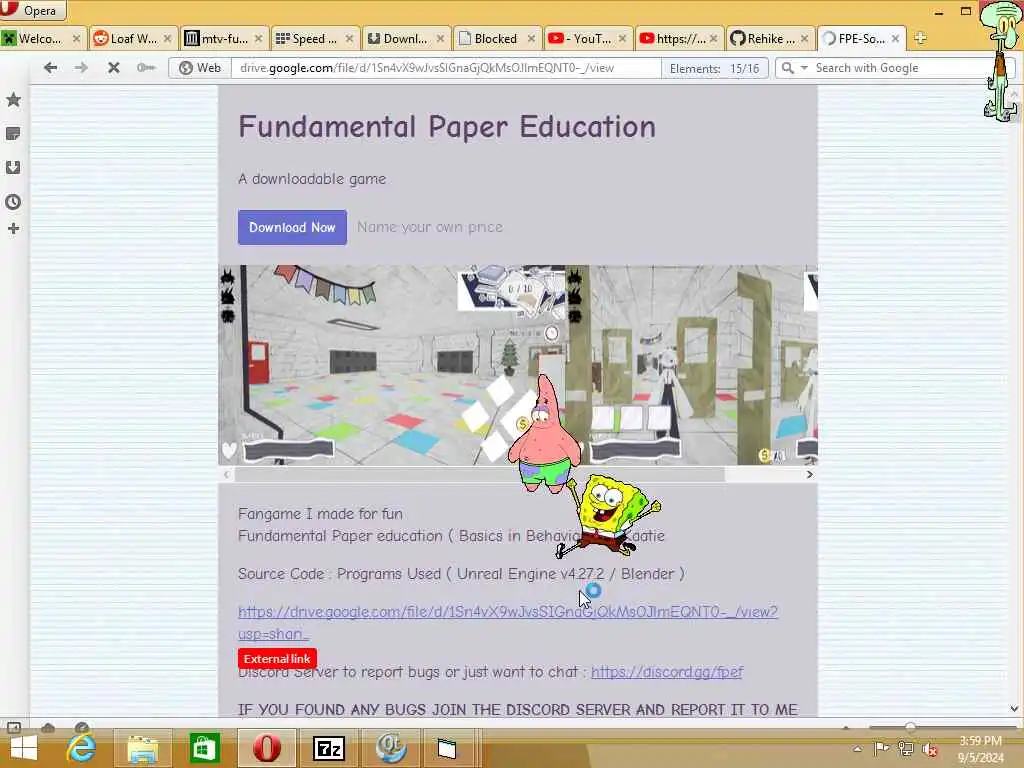The width and height of the screenshot is (1024, 768).
Task: Switch to the Rehike GitHub tab
Action: tap(769, 39)
